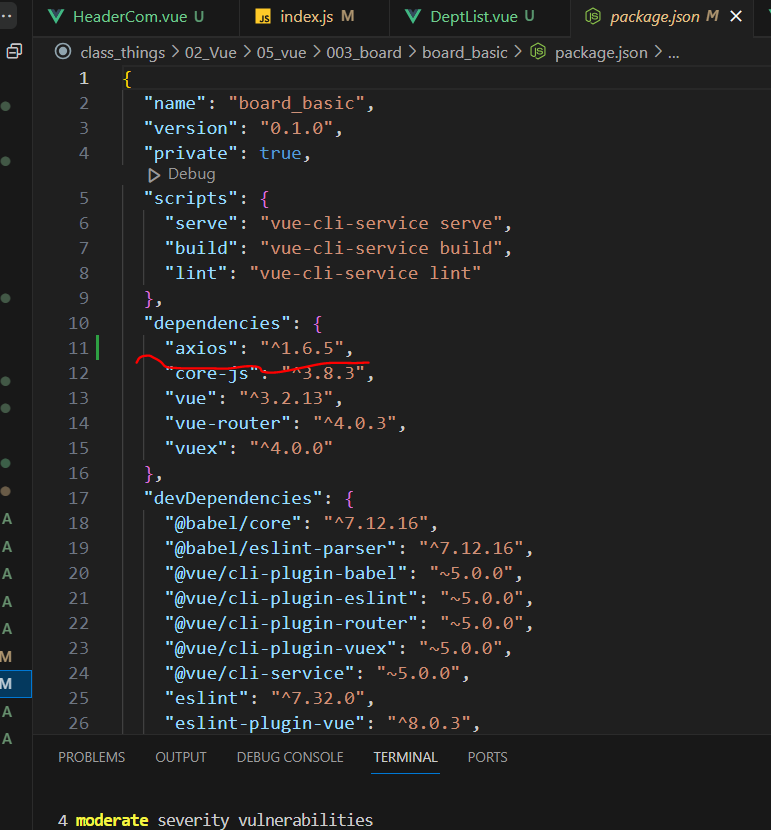The height and width of the screenshot is (830, 771).
Task: Click the "^1.6.5" axios version value
Action: point(302,348)
